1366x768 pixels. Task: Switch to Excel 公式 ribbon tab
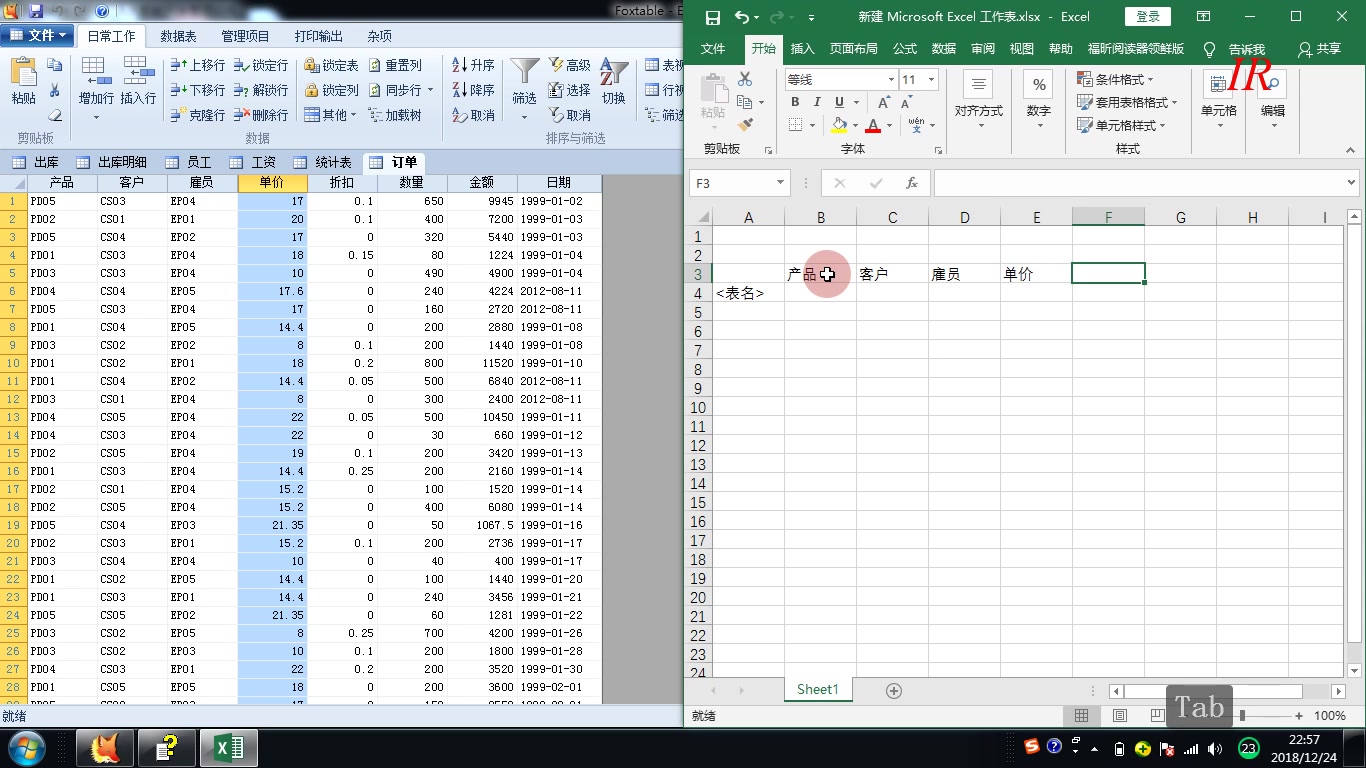(905, 48)
